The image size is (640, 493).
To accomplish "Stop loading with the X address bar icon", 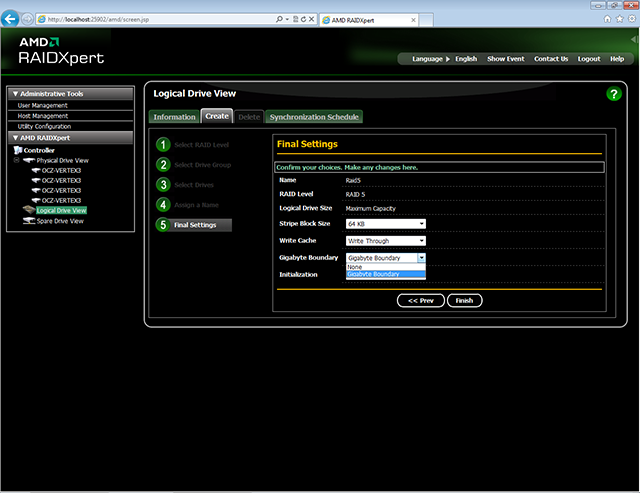I will click(x=311, y=19).
